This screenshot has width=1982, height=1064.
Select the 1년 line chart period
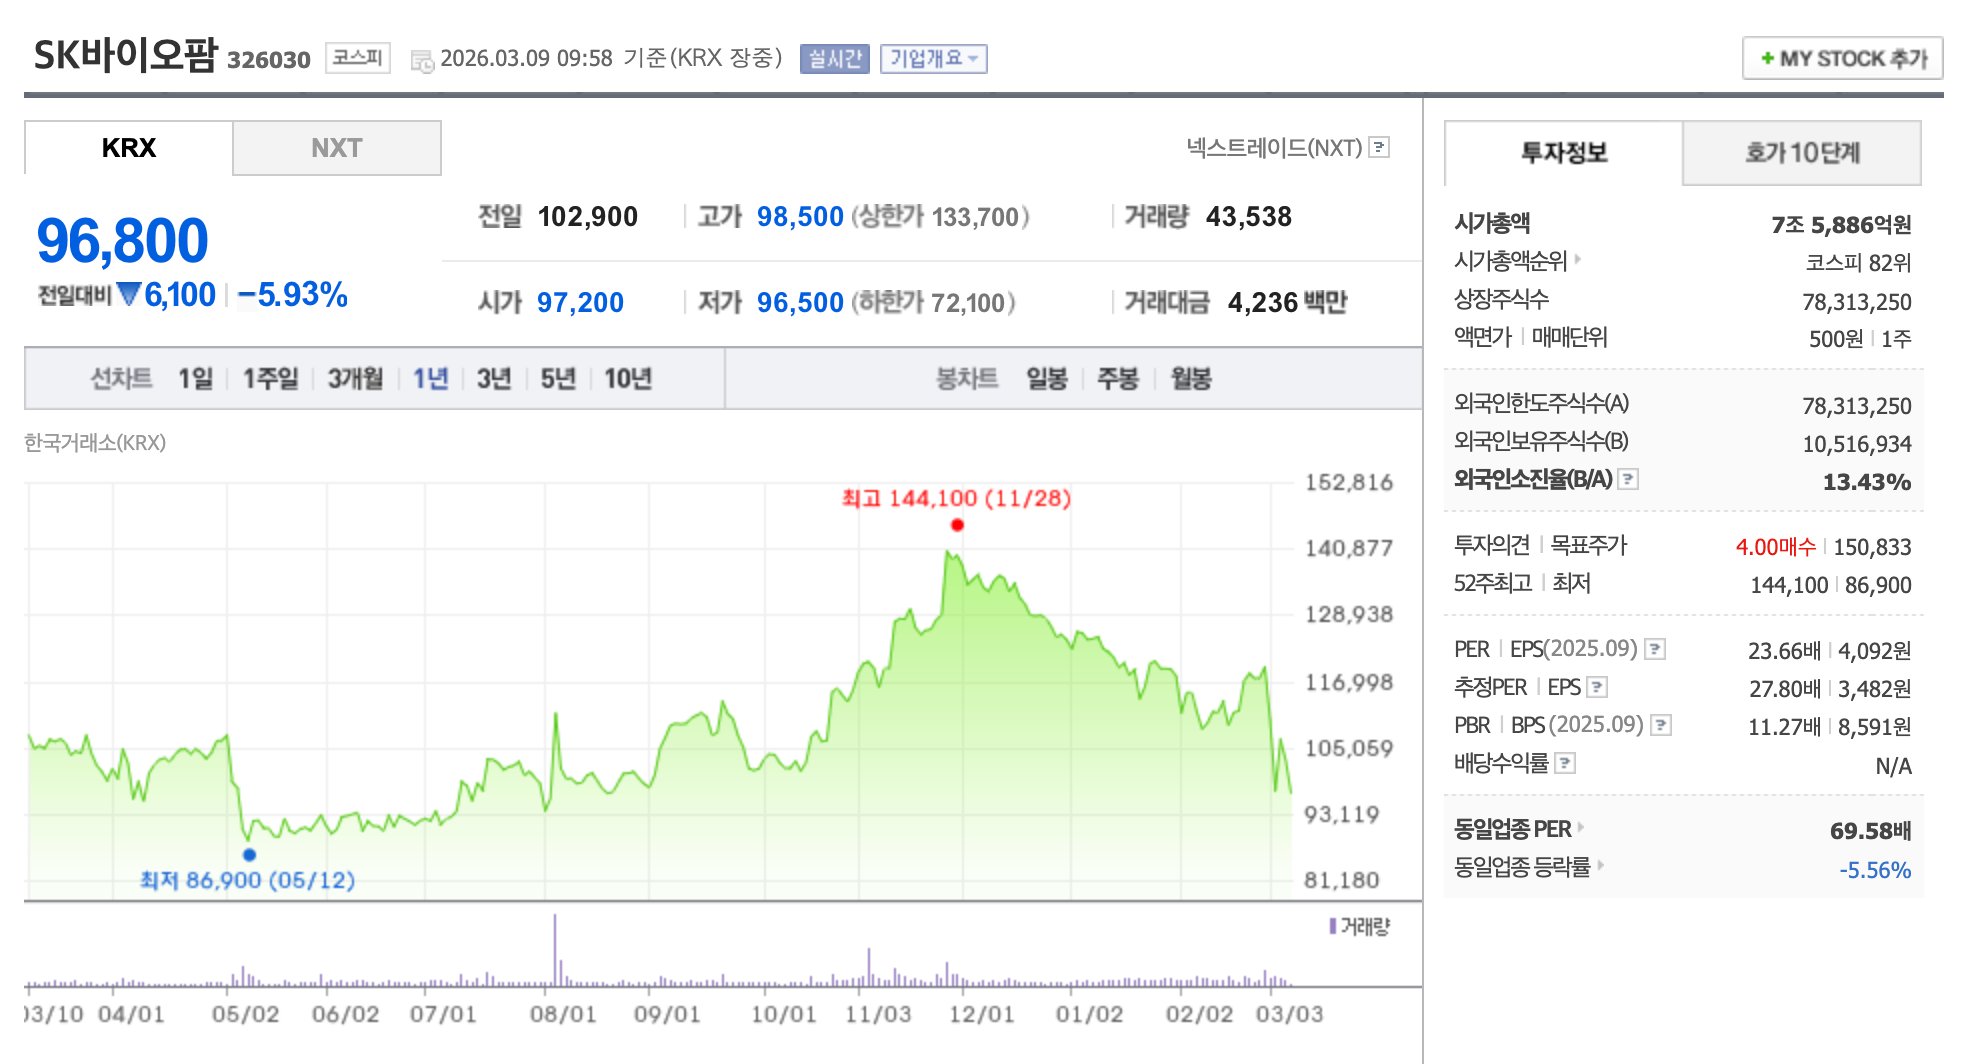431,379
